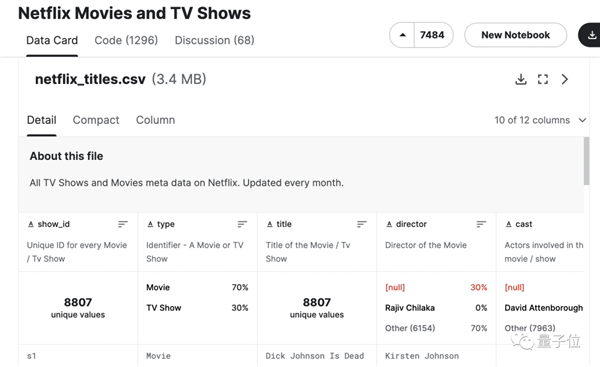
Task: Open the Discussion (68) tab
Action: pos(215,40)
